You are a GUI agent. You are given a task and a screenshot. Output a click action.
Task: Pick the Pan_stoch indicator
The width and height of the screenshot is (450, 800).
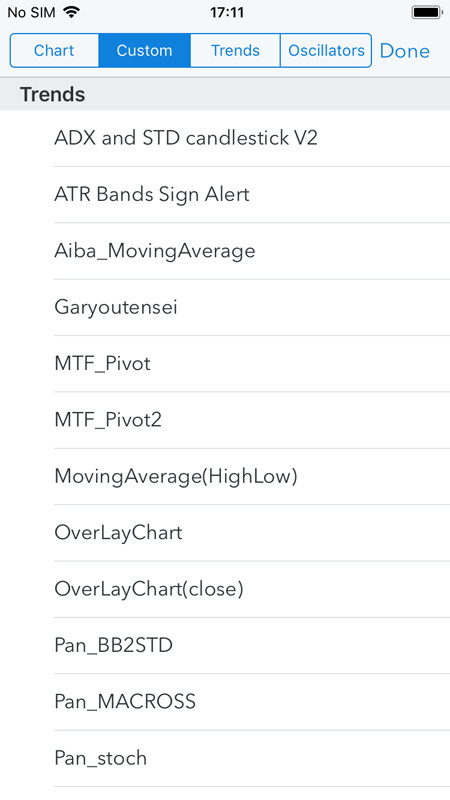pos(225,759)
